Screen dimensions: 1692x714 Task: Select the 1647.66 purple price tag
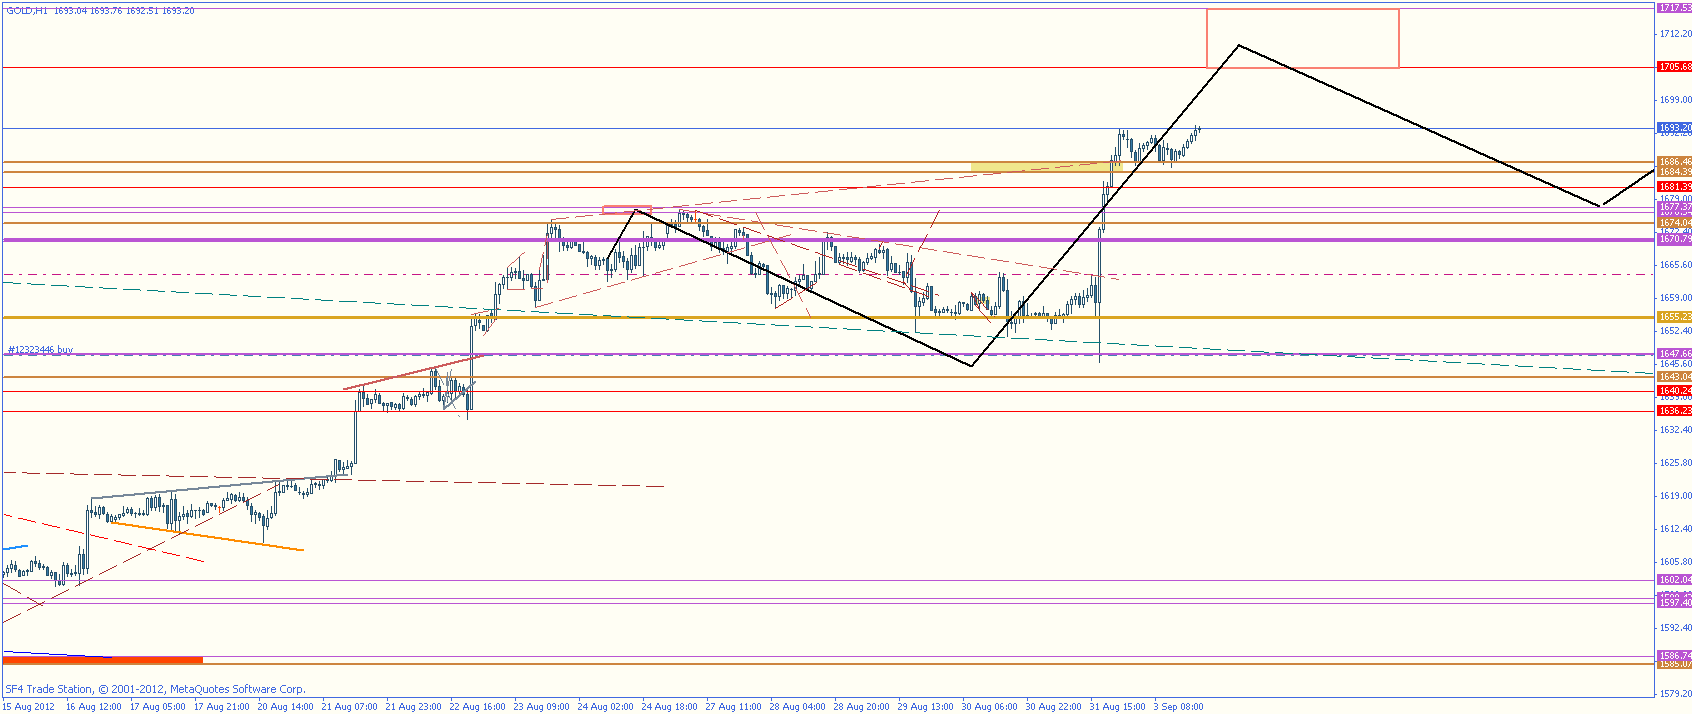click(1674, 354)
